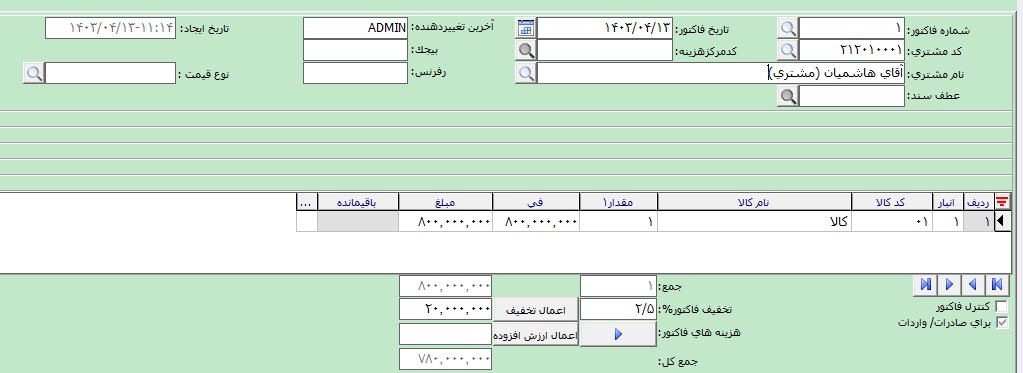Image resolution: width=1023 pixels, height=373 pixels.
Task: Go to next record navigation arrow
Action: pyautogui.click(x=949, y=284)
